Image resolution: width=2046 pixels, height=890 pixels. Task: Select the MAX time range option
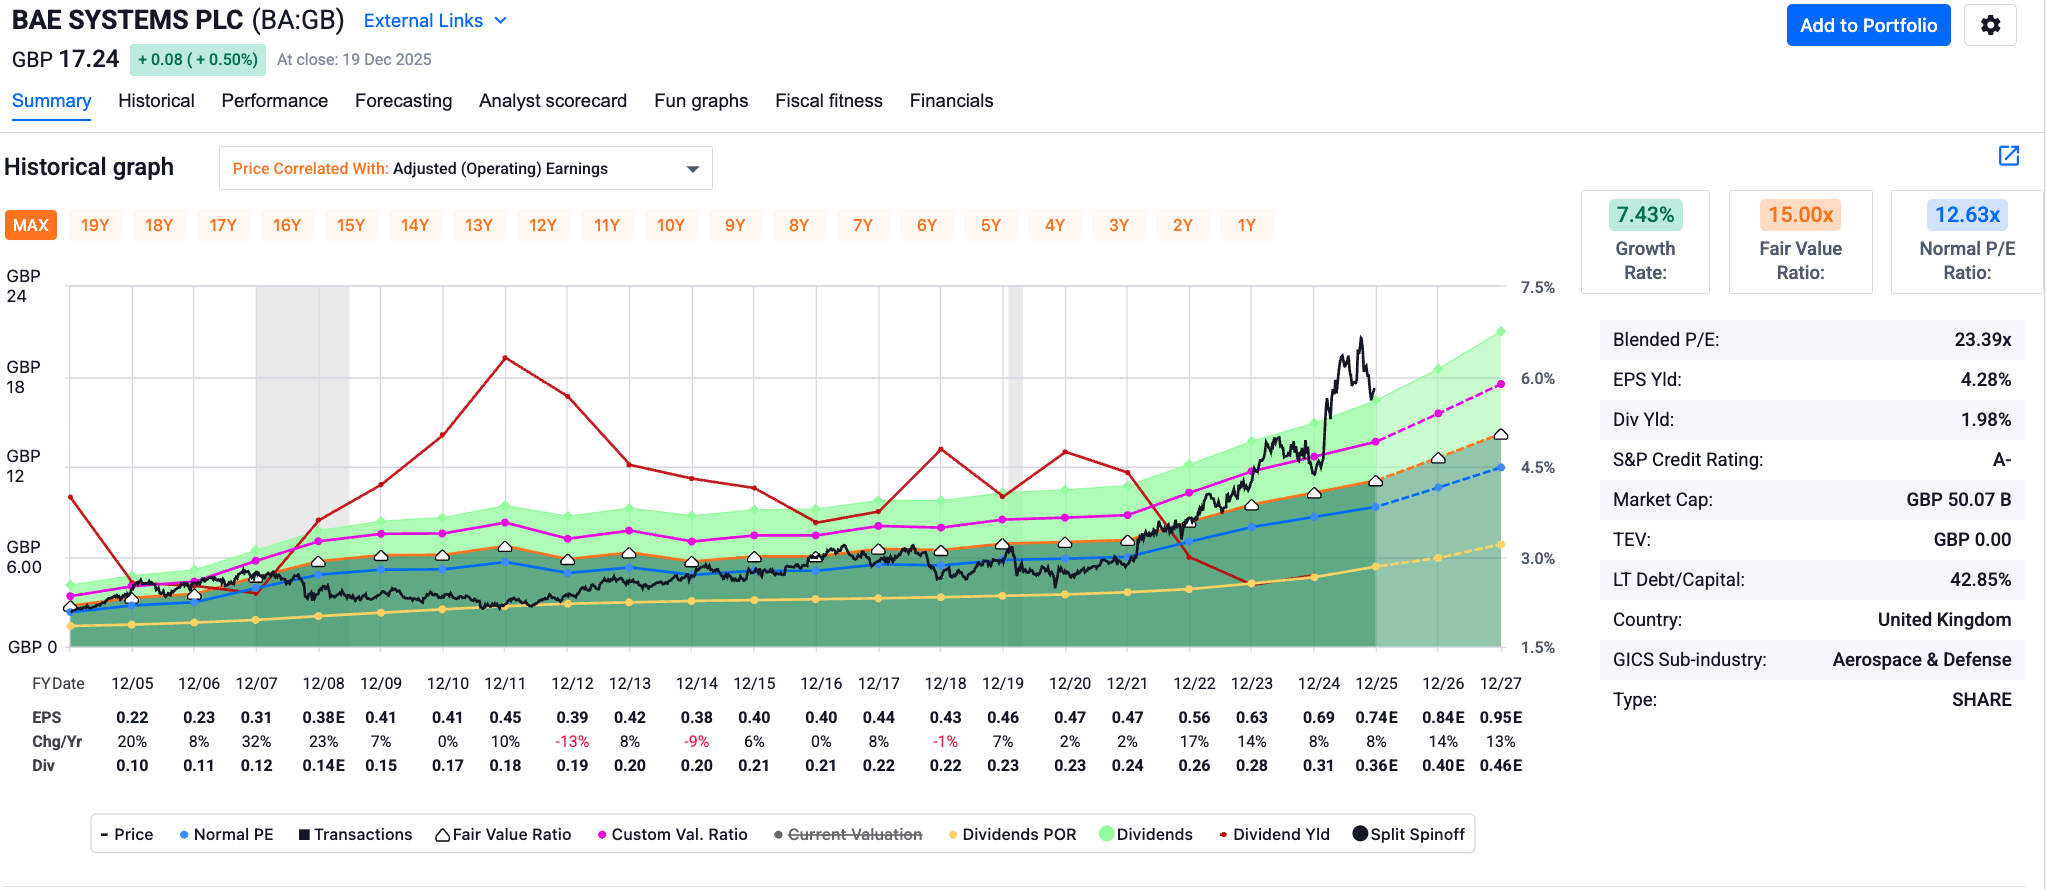[31, 225]
